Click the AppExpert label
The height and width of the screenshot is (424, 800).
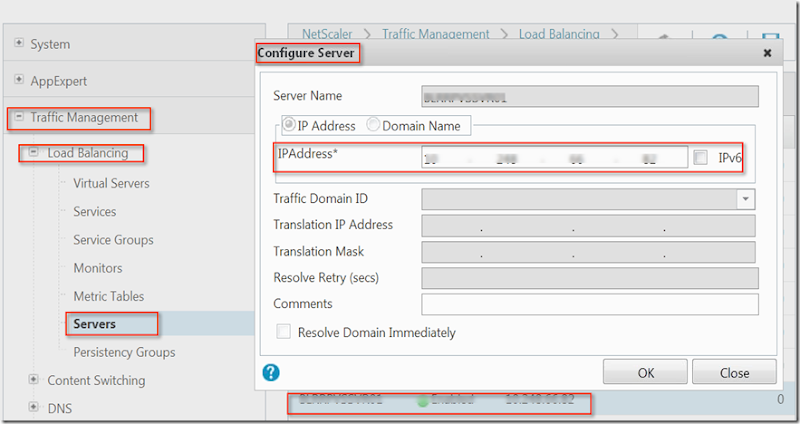[59, 81]
